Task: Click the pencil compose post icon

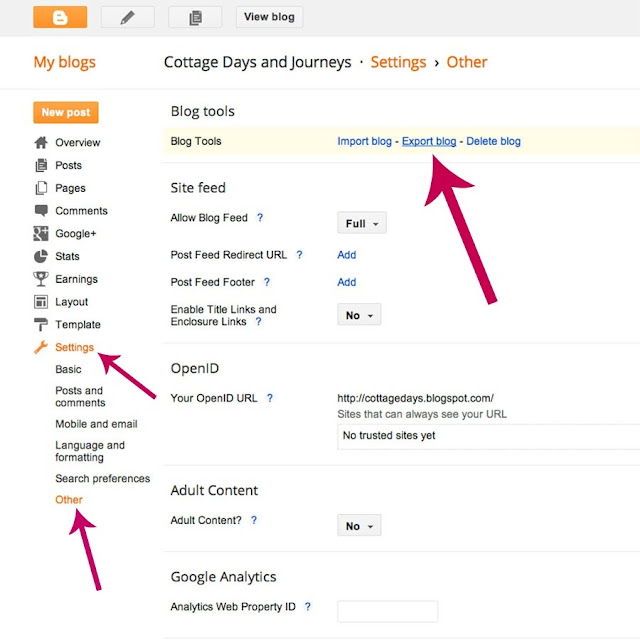Action: tap(128, 17)
